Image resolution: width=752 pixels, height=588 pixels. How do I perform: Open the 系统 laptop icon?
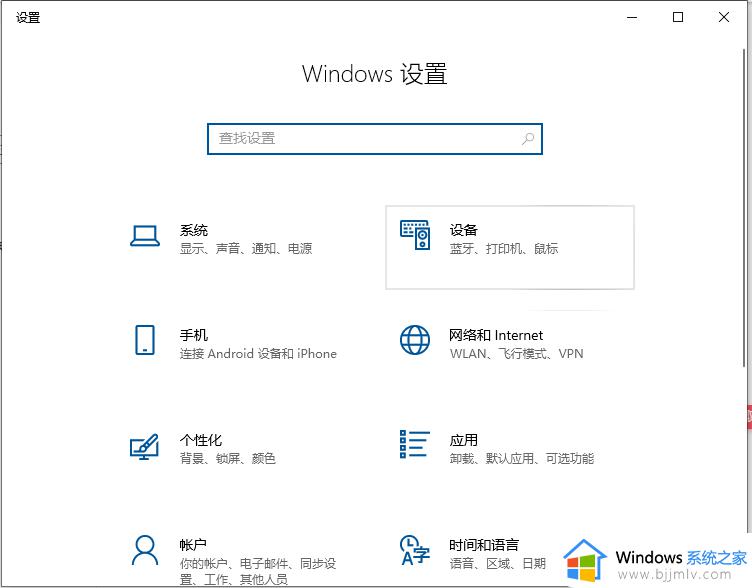(145, 236)
